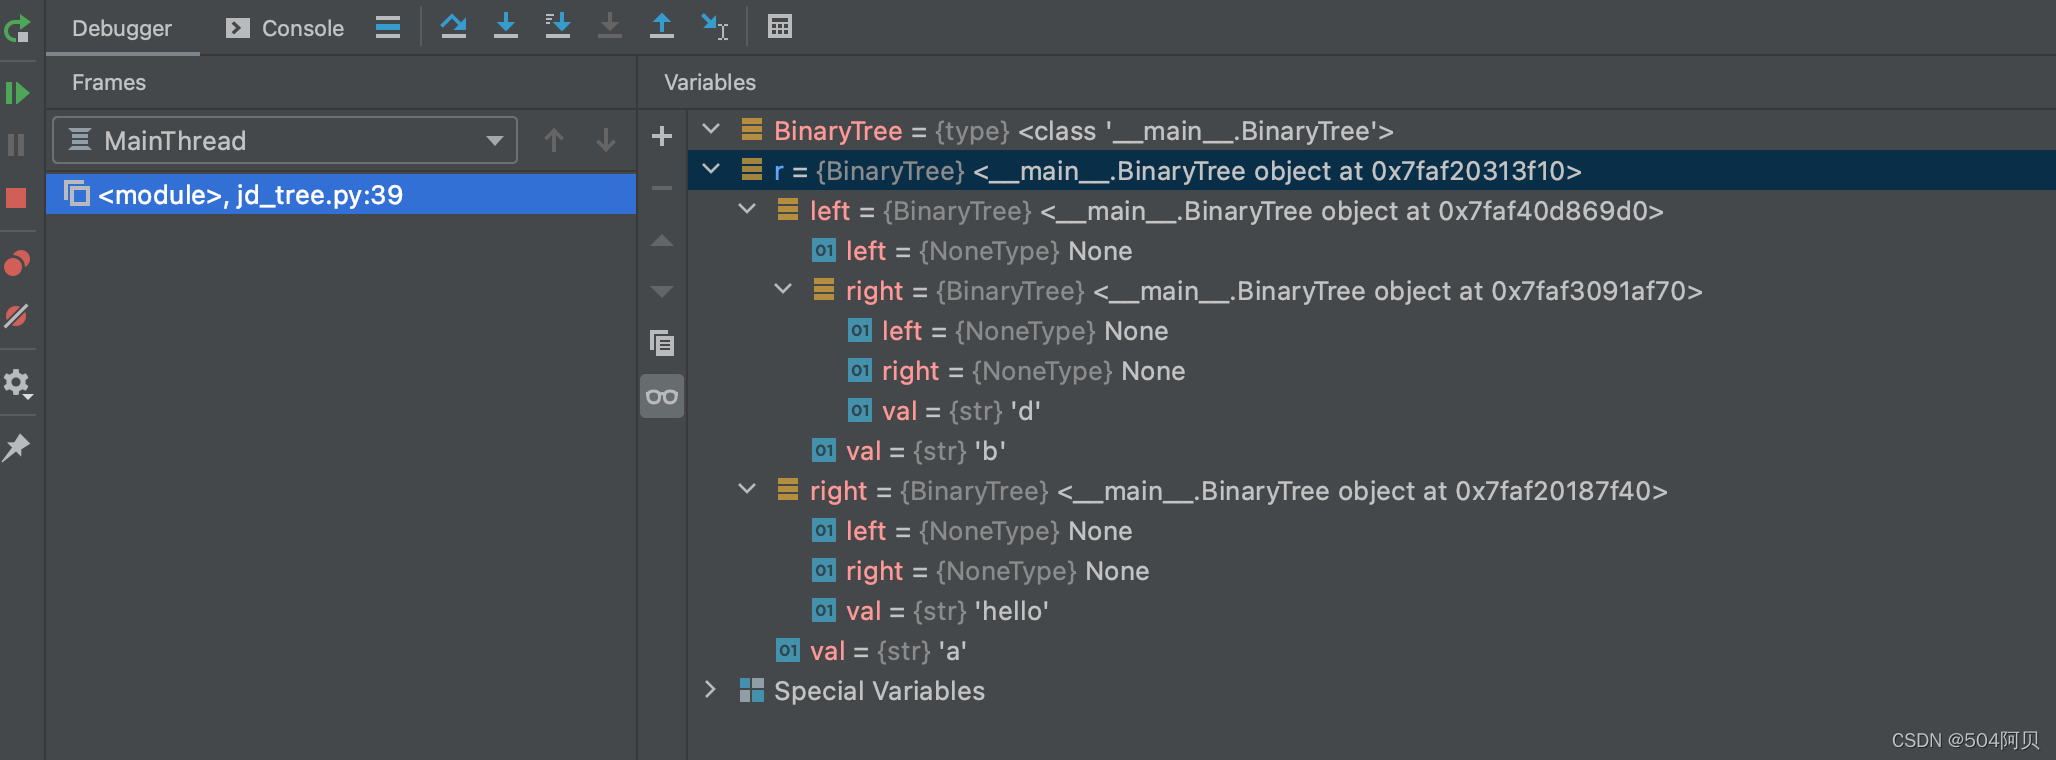Click the Run to Cursor icon
This screenshot has width=2056, height=760.
[x=715, y=26]
